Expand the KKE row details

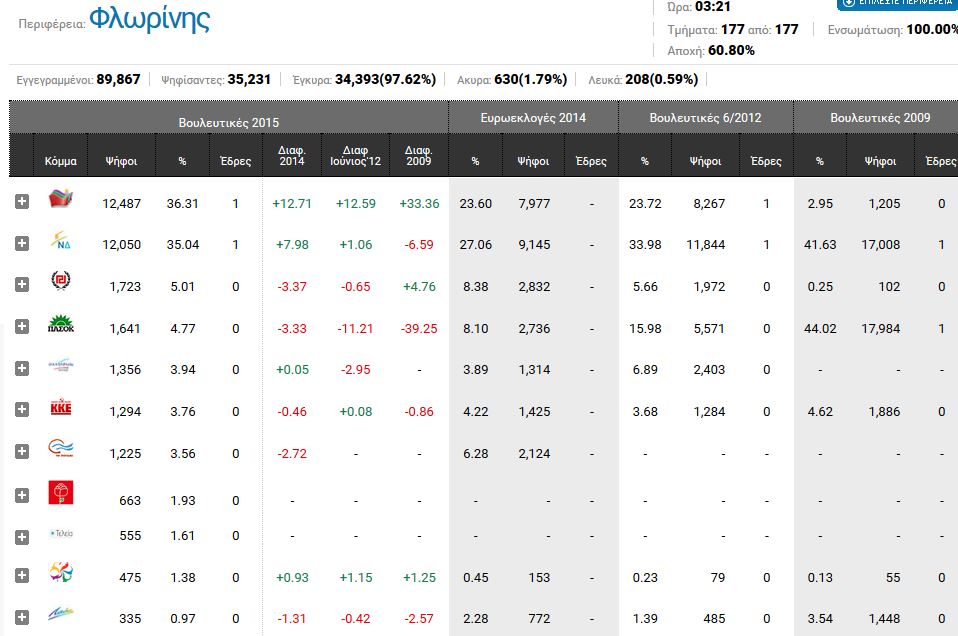click(22, 410)
